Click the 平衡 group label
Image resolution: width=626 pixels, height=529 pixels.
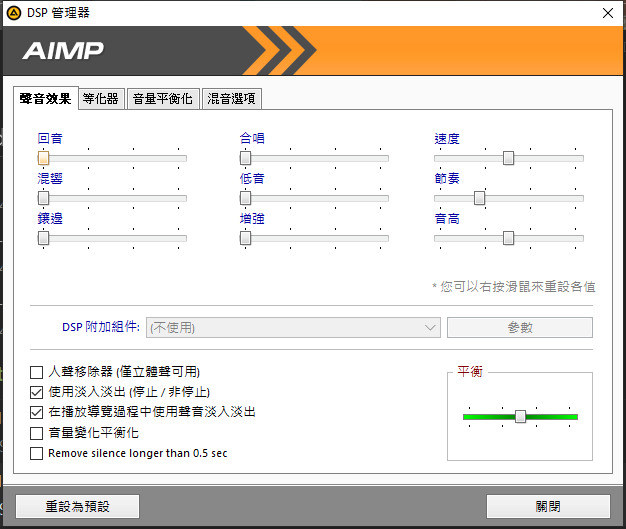[x=470, y=372]
